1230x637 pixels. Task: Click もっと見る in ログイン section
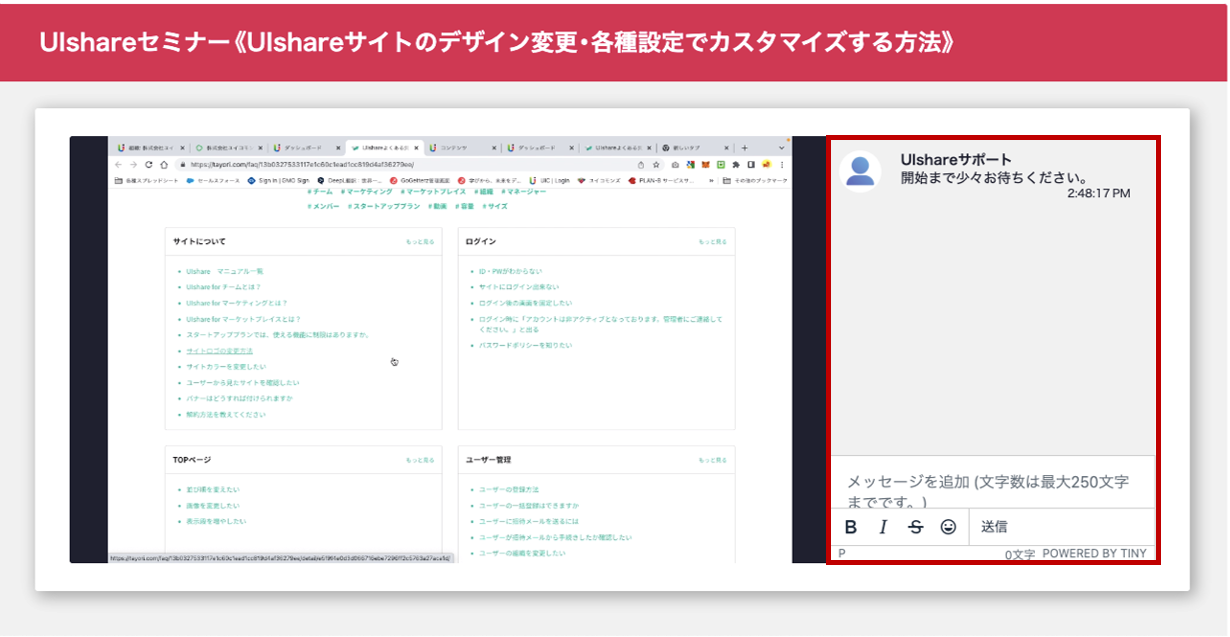[713, 242]
